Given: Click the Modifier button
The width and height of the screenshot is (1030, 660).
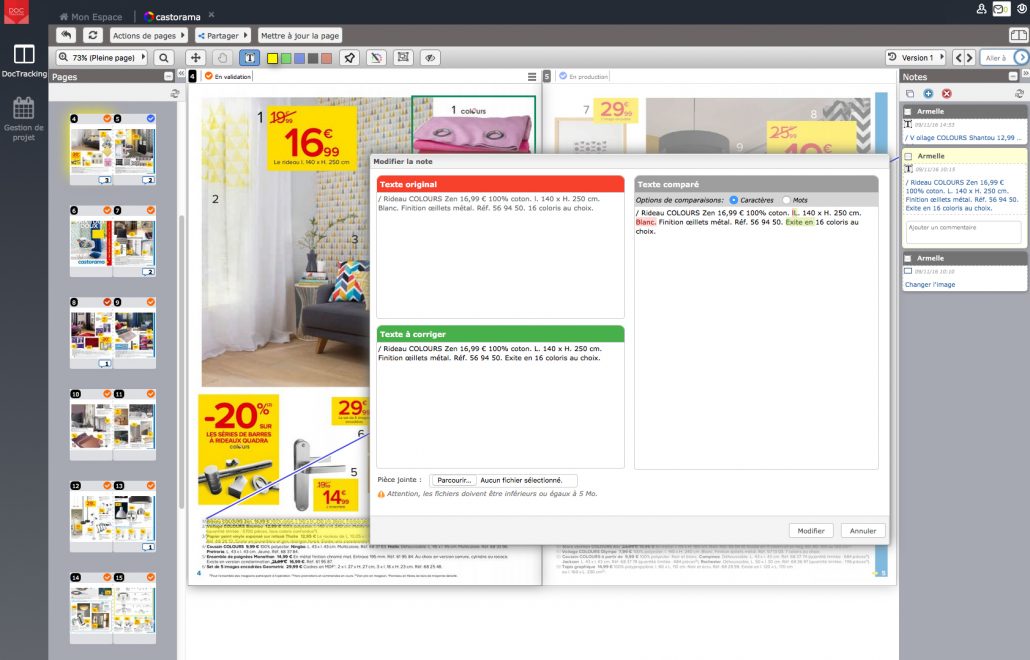Looking at the screenshot, I should click(x=811, y=531).
